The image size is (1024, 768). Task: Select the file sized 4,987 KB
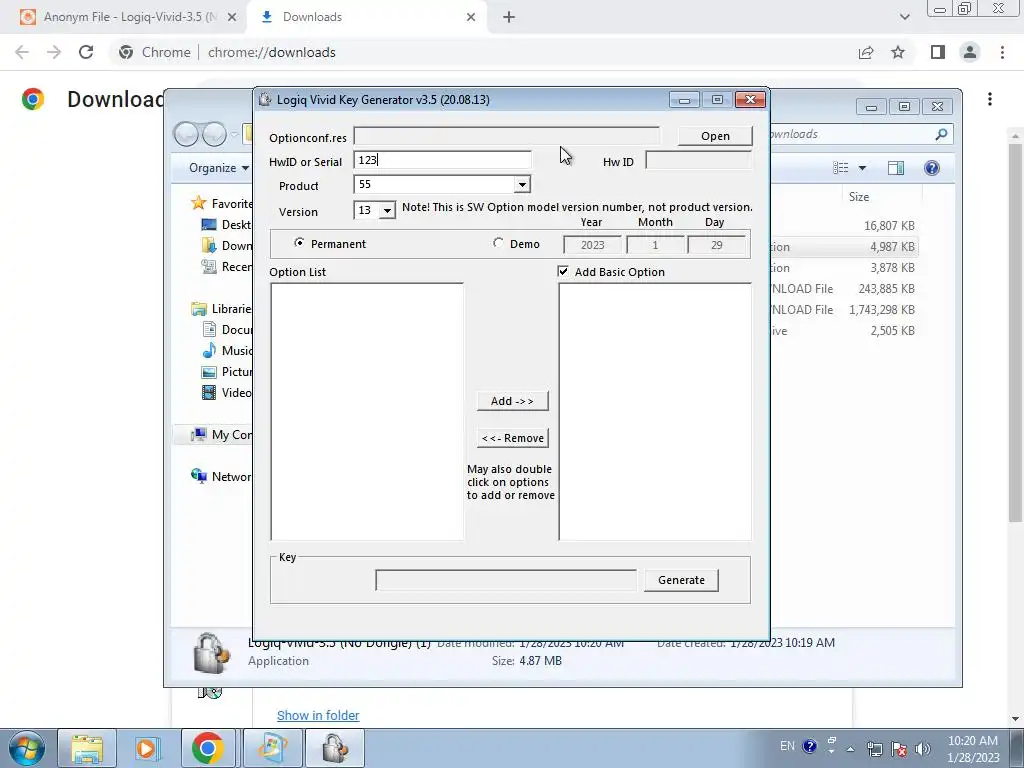click(892, 247)
